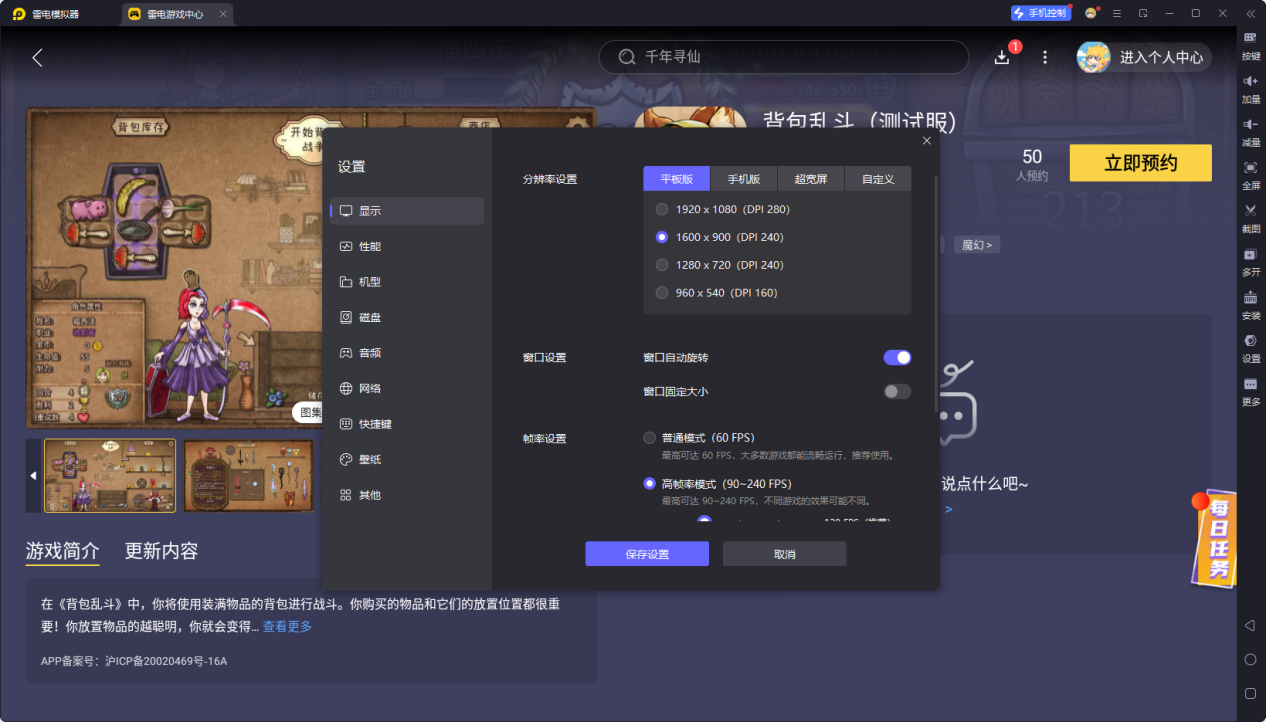1266x722 pixels.
Task: Open the 快捷键 settings category
Action: (407, 424)
